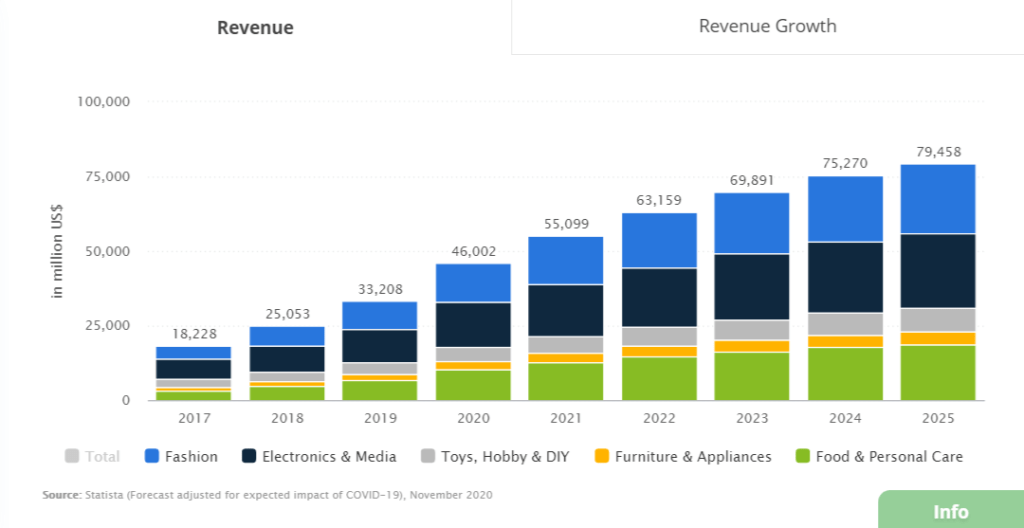This screenshot has height=528, width=1024.
Task: Click the green Info button
Action: (x=951, y=511)
